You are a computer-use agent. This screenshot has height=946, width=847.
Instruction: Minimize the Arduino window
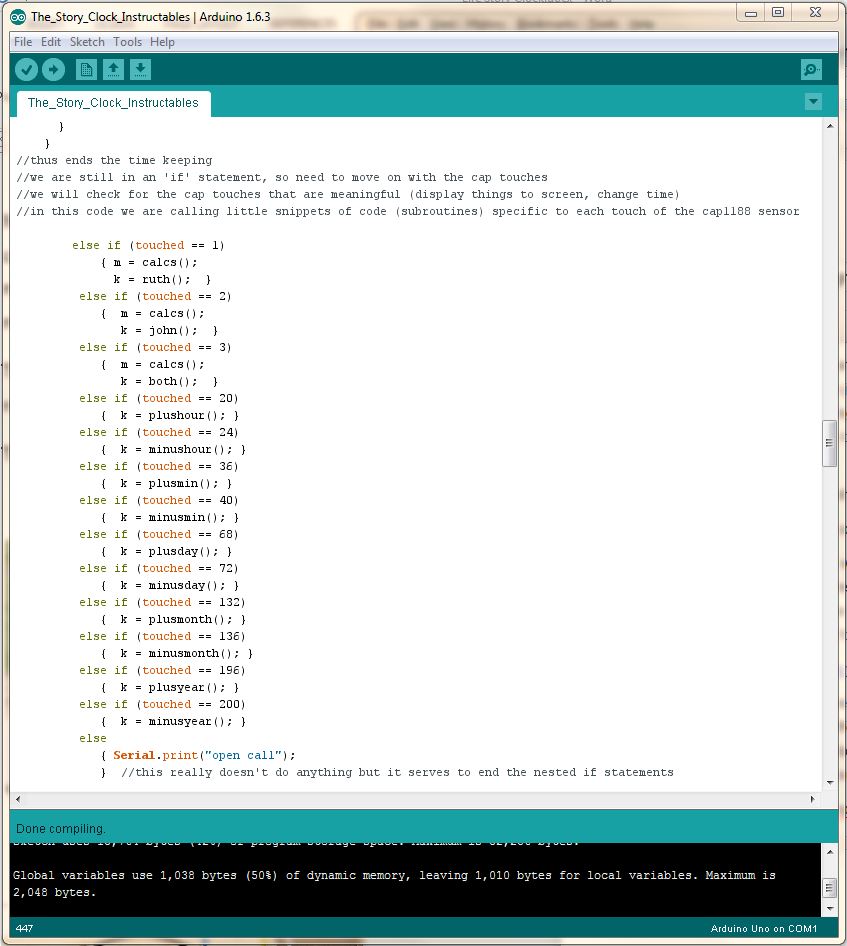click(751, 13)
